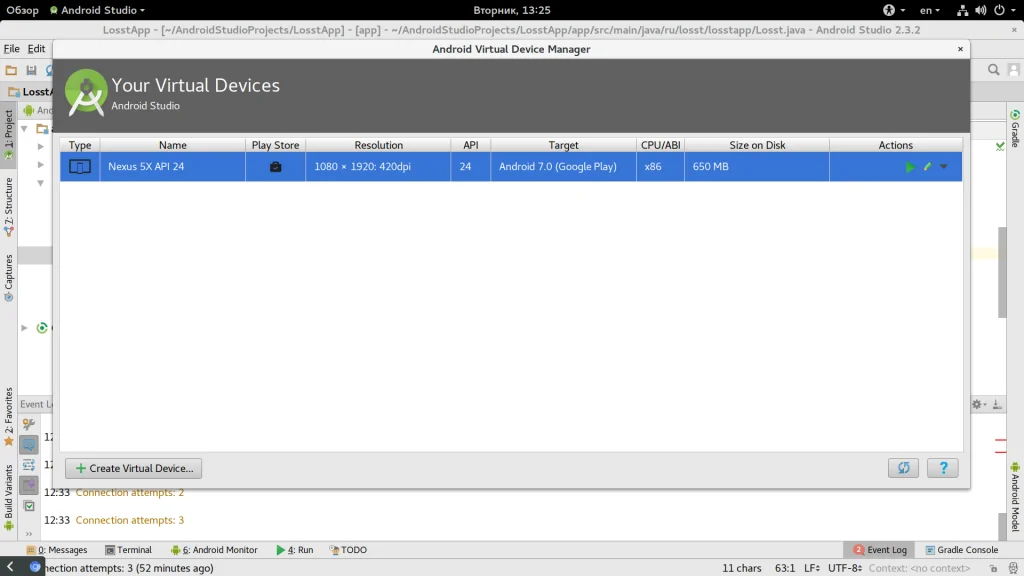Click the Save All toolbar icon
The height and width of the screenshot is (576, 1024).
(x=31, y=70)
